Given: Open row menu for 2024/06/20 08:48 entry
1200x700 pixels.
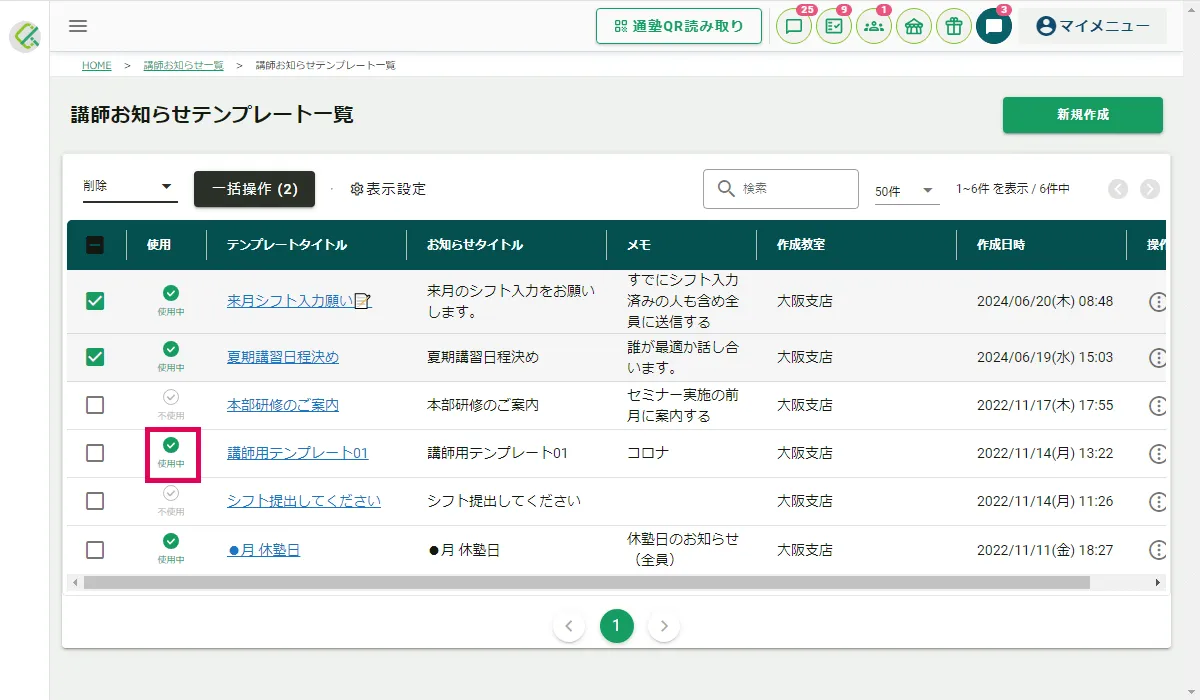Looking at the screenshot, I should 1158,301.
